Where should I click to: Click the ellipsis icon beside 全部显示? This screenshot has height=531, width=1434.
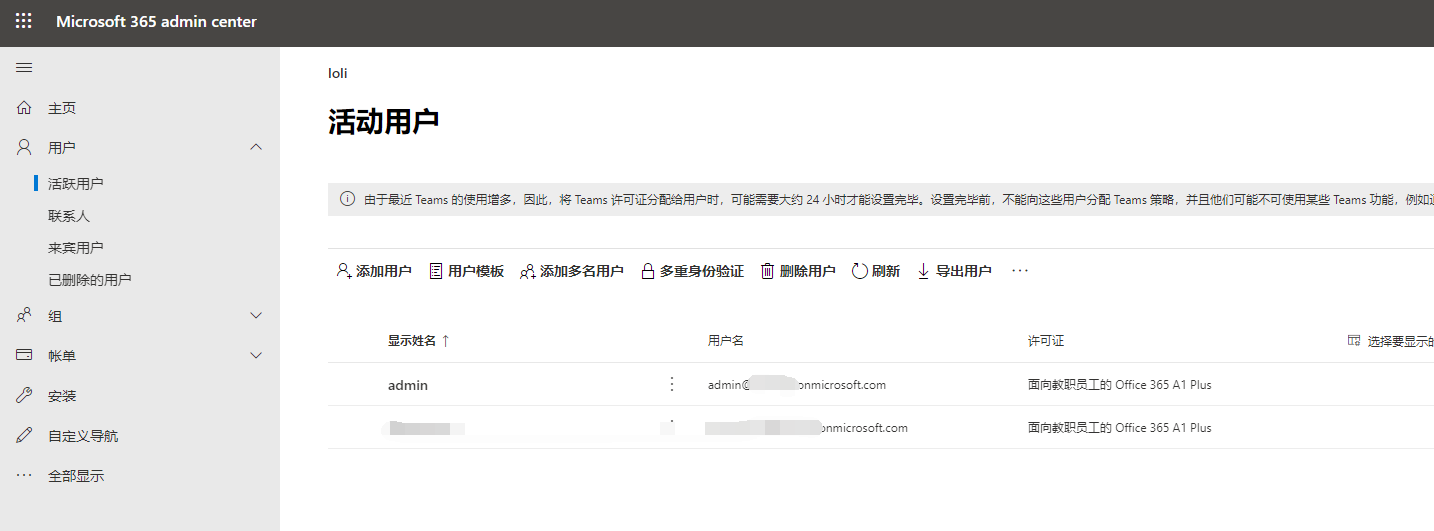(25, 476)
